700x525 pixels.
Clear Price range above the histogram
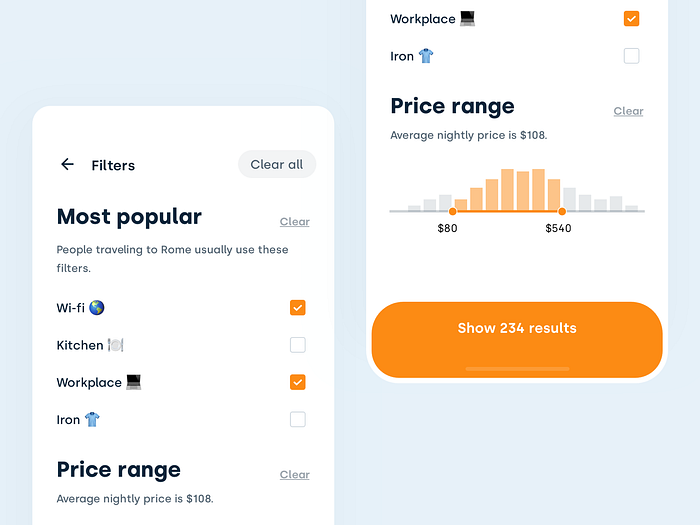(628, 111)
